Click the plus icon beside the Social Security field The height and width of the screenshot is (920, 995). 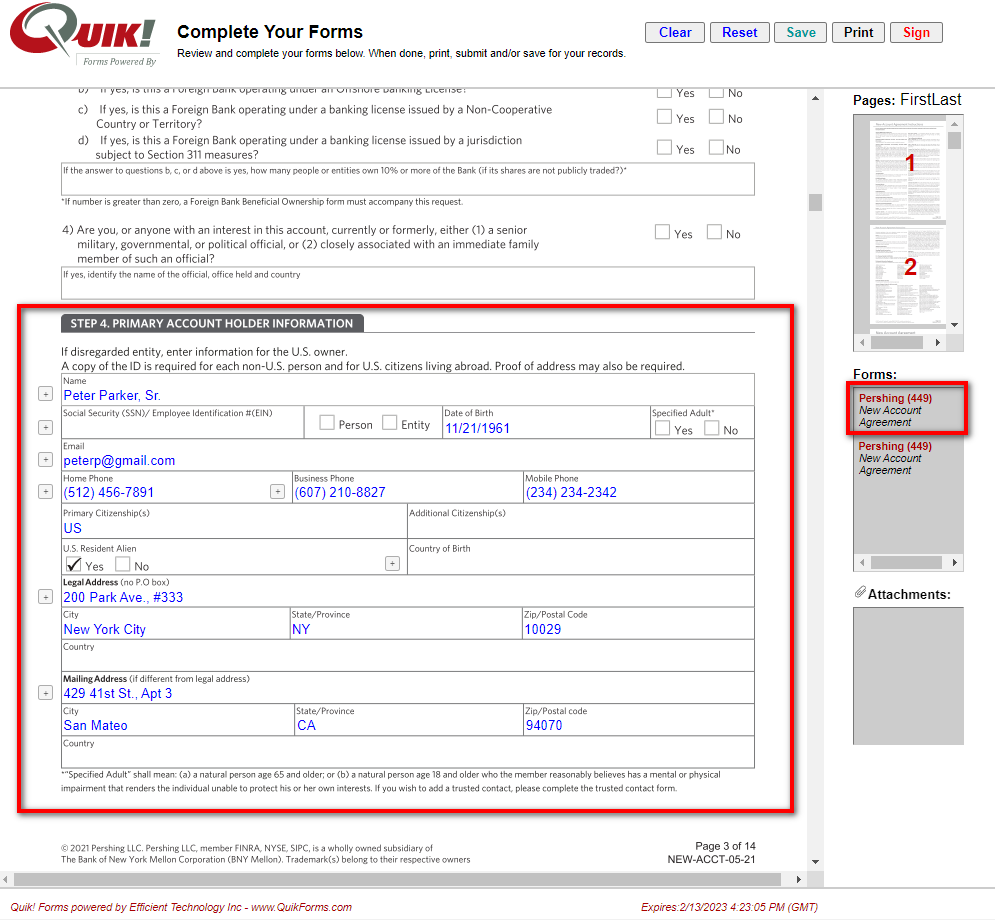45,427
